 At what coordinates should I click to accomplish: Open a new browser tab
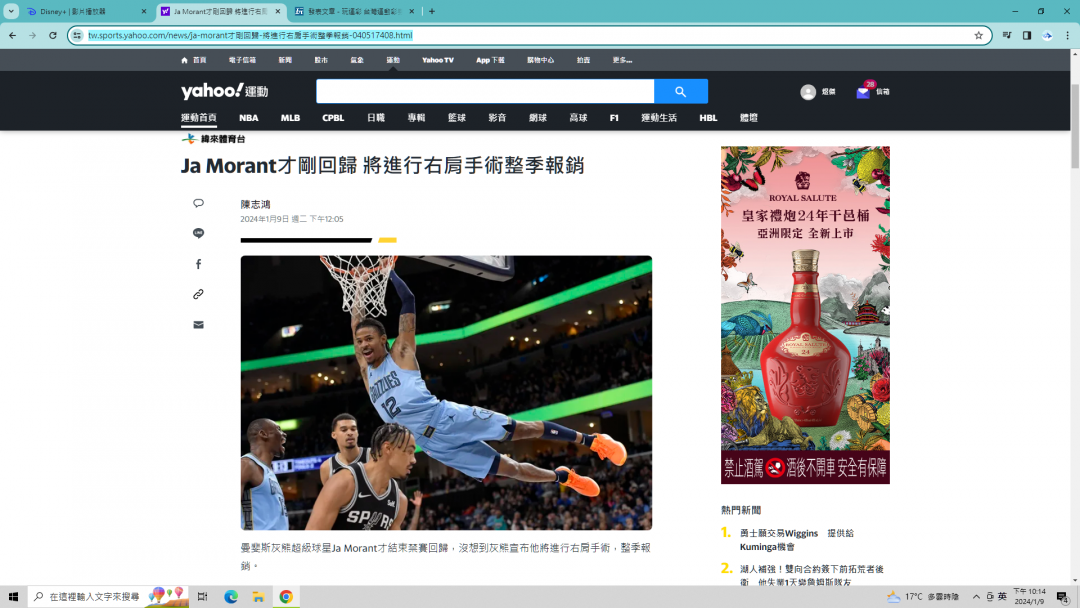click(432, 11)
